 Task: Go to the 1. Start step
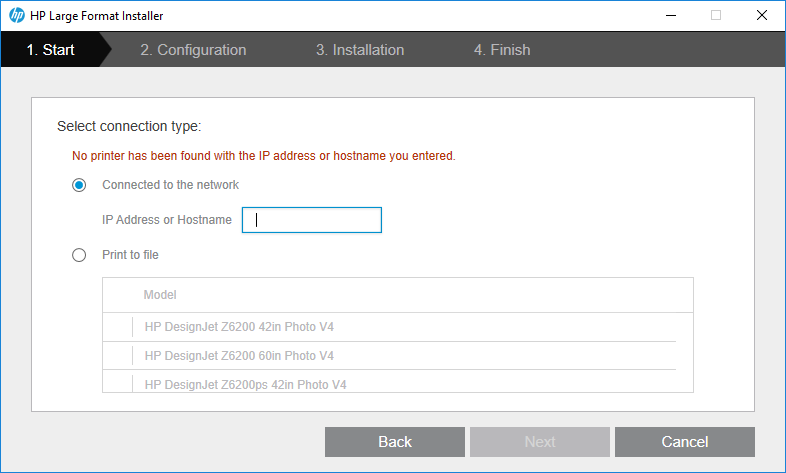(50, 50)
